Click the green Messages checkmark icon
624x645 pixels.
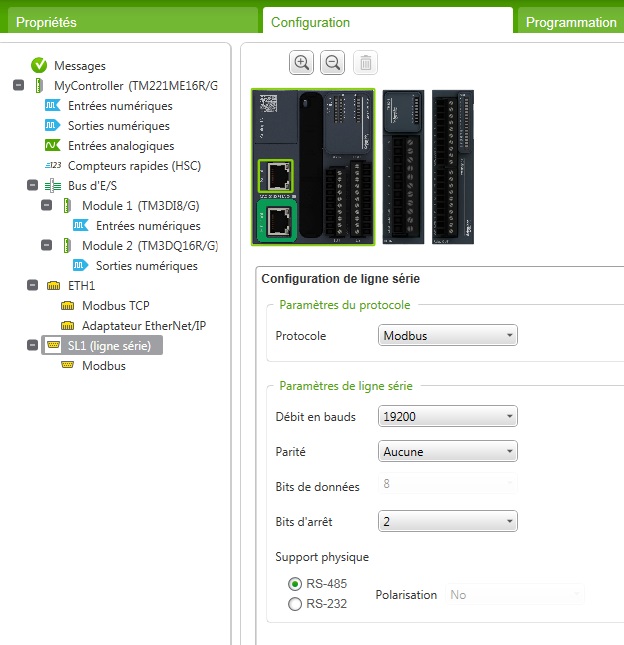(x=39, y=65)
